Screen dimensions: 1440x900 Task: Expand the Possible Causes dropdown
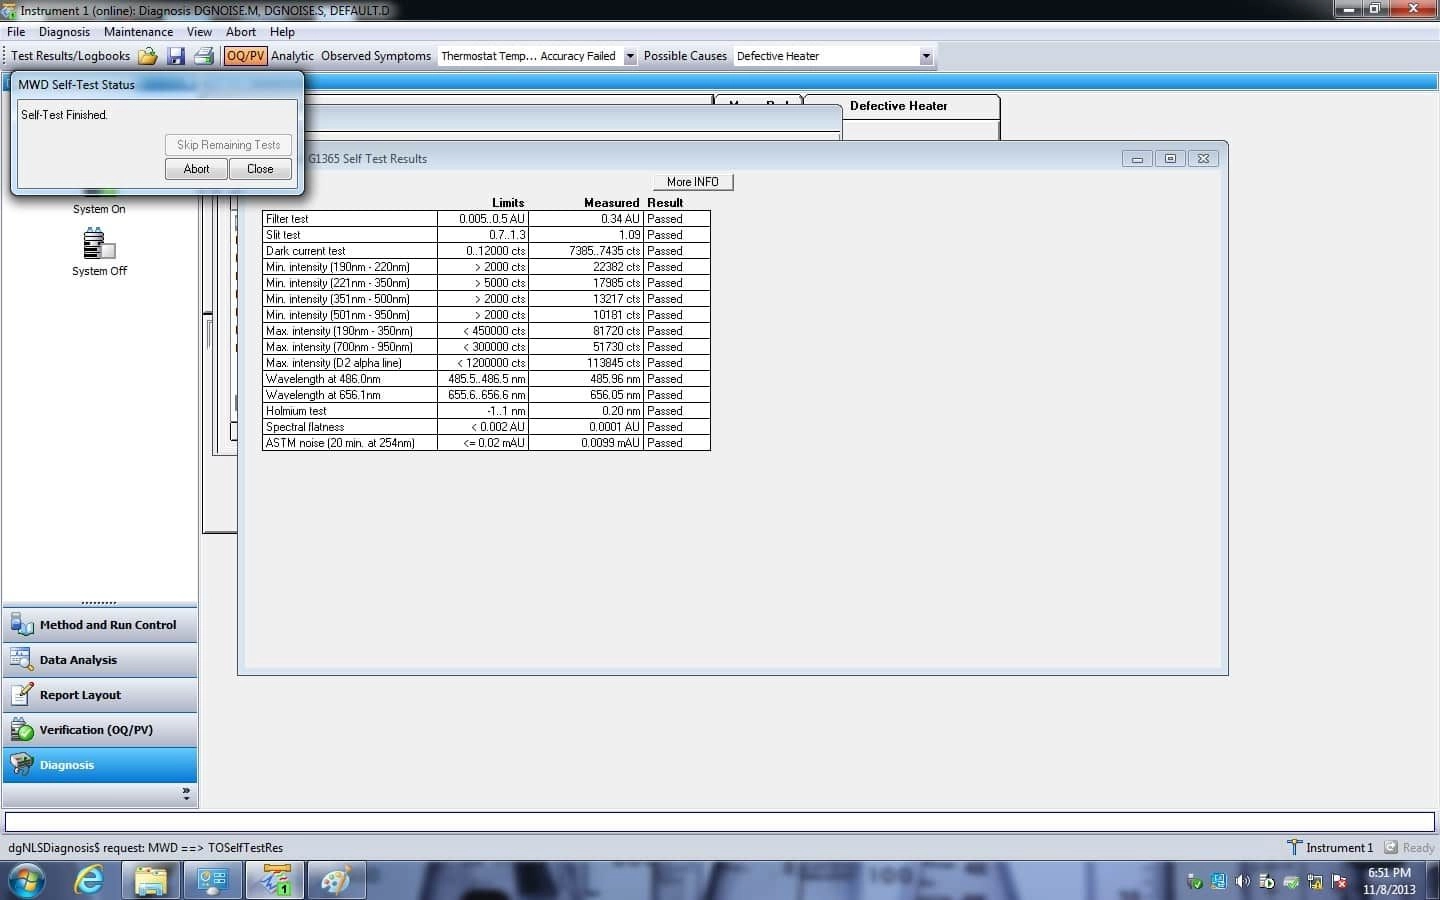point(926,56)
